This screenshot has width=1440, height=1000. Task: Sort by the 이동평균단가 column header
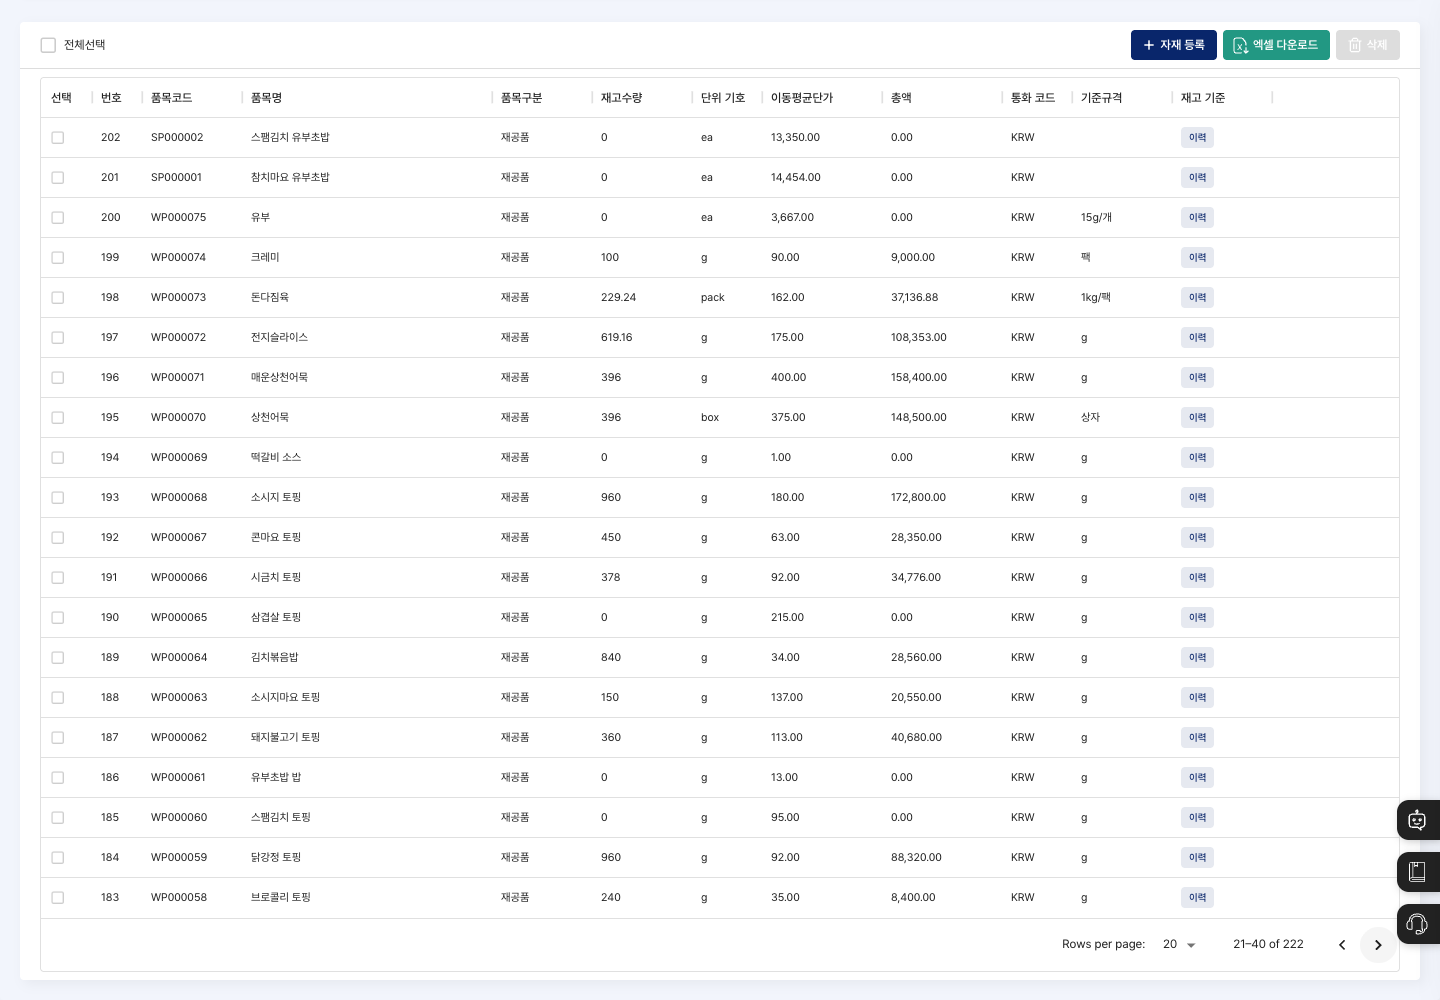tap(802, 98)
